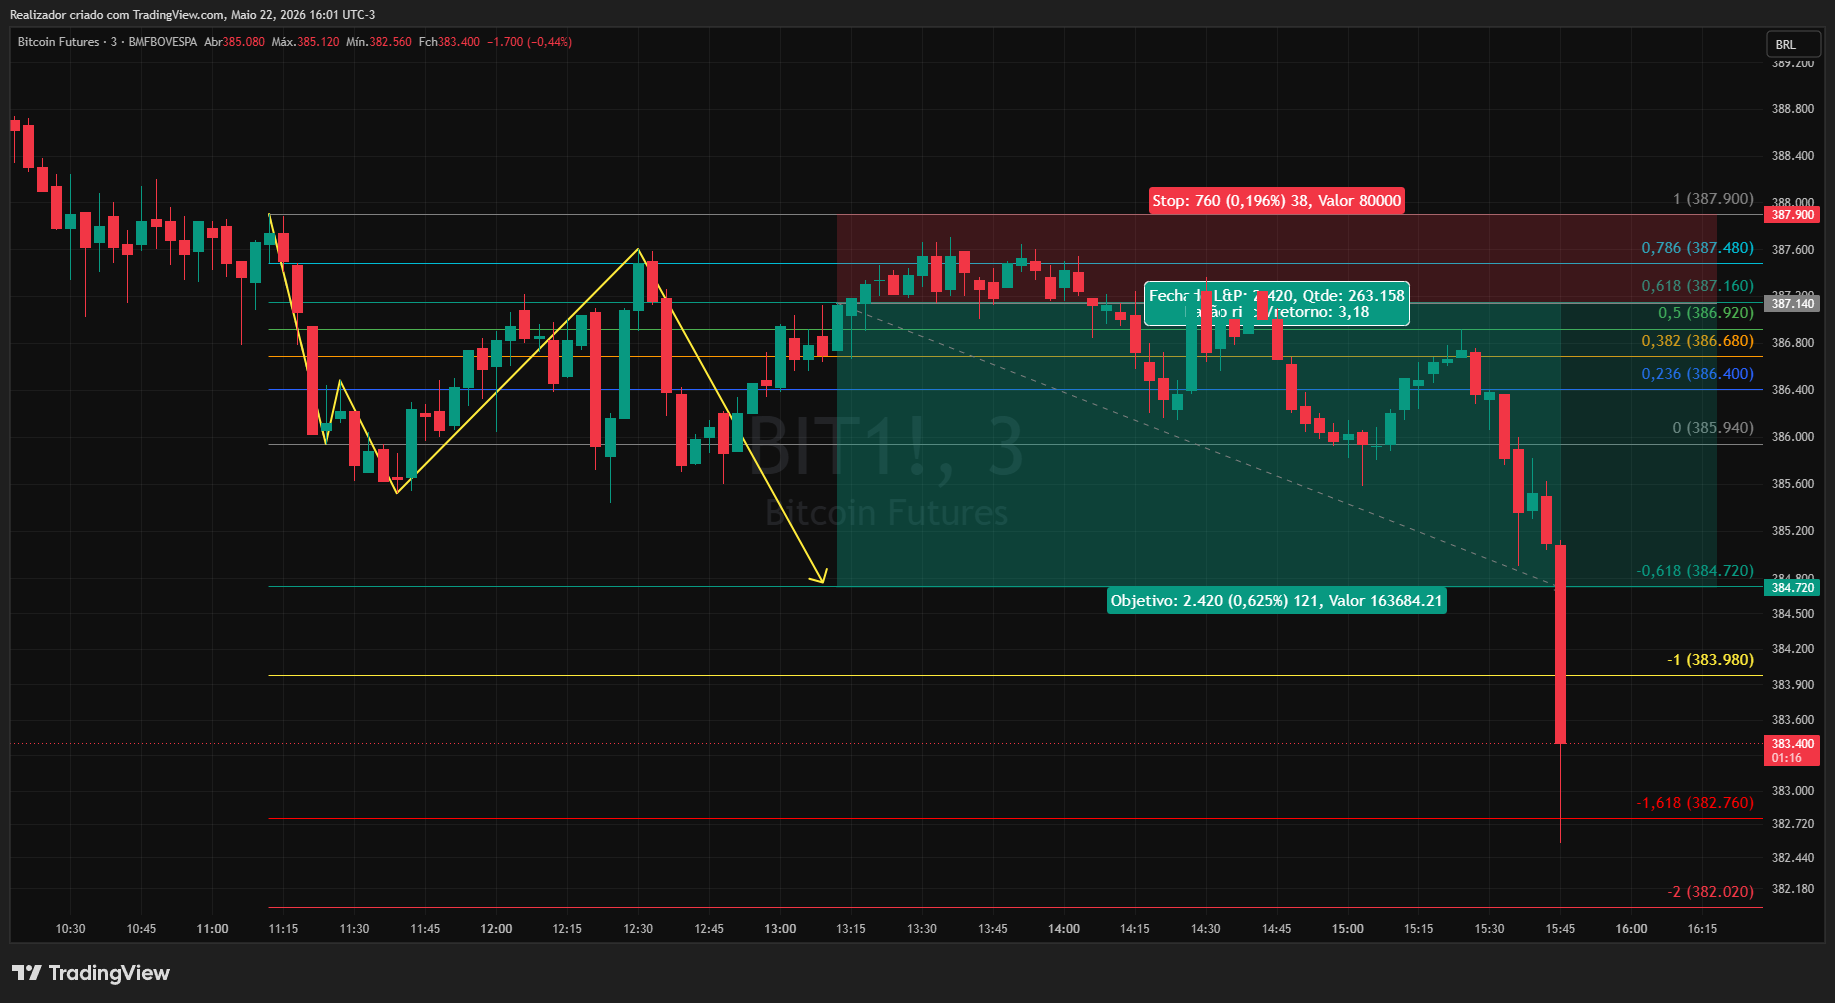Select Fibonacci level 0 (385.940) label
1835x1003 pixels.
(x=1713, y=428)
